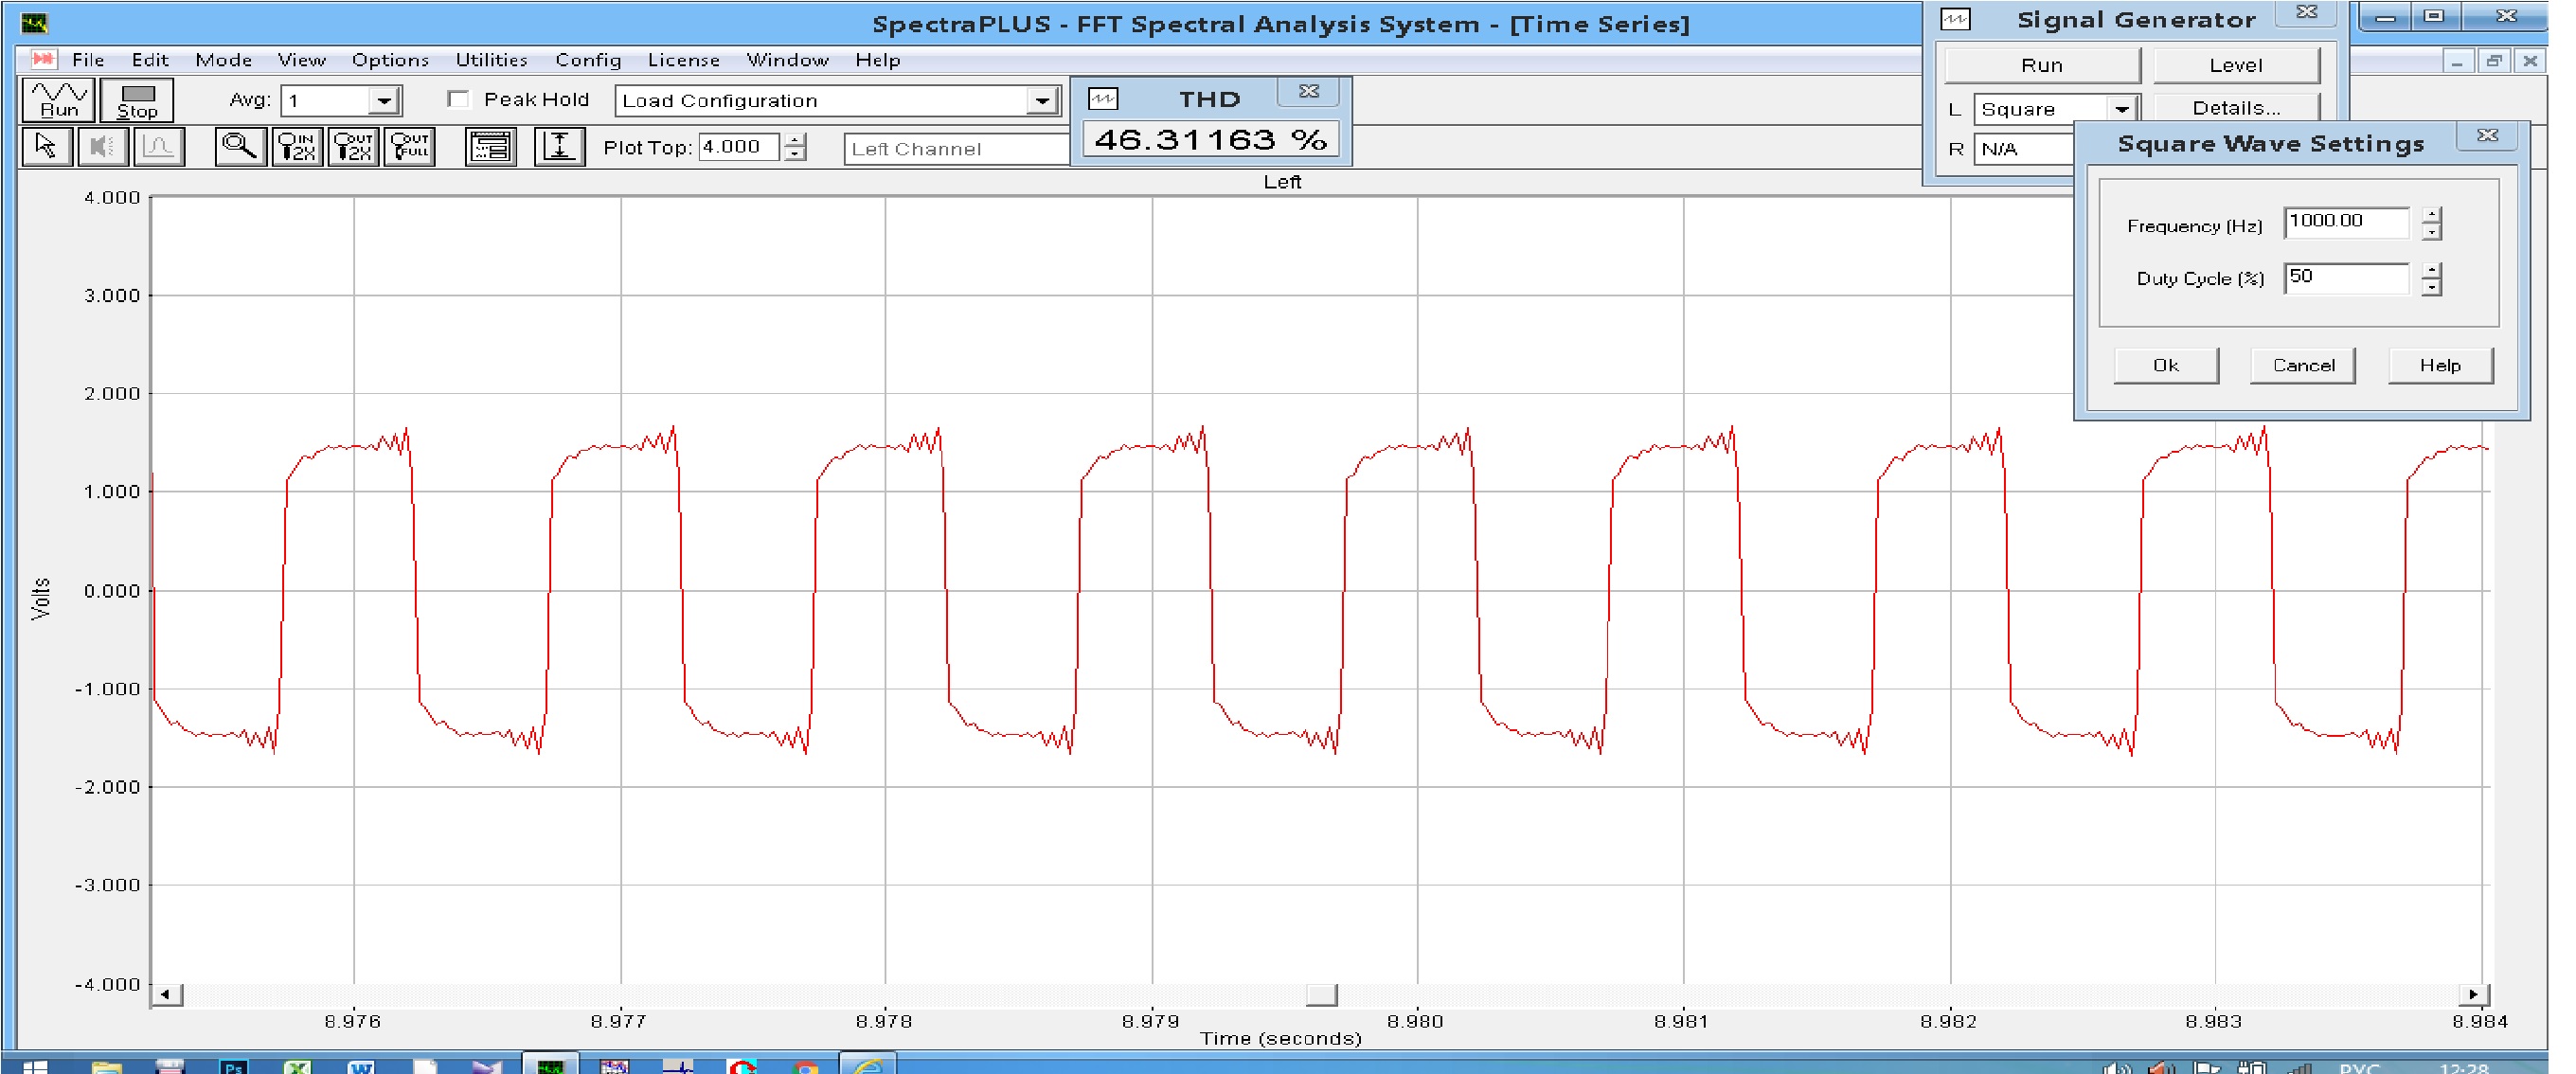The width and height of the screenshot is (2576, 1074).
Task: Select the arrow pointer tool
Action: [x=46, y=147]
